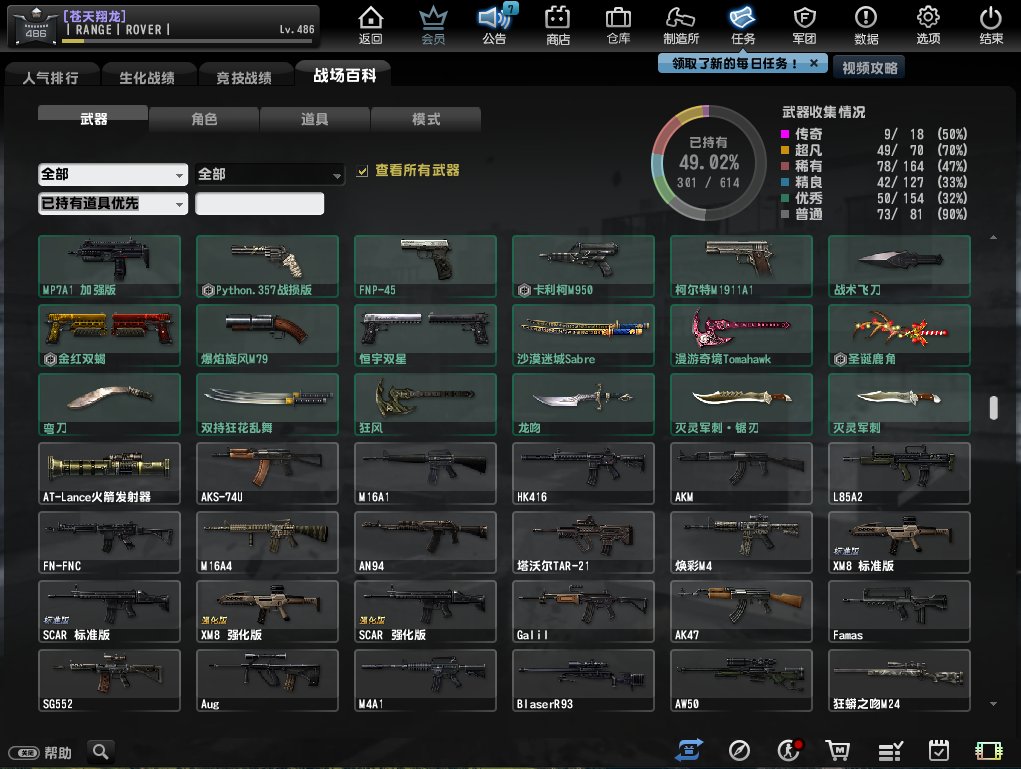Click the vertical scrollbar handle of weapon list
Screen dimensions: 1021x769
tap(993, 408)
